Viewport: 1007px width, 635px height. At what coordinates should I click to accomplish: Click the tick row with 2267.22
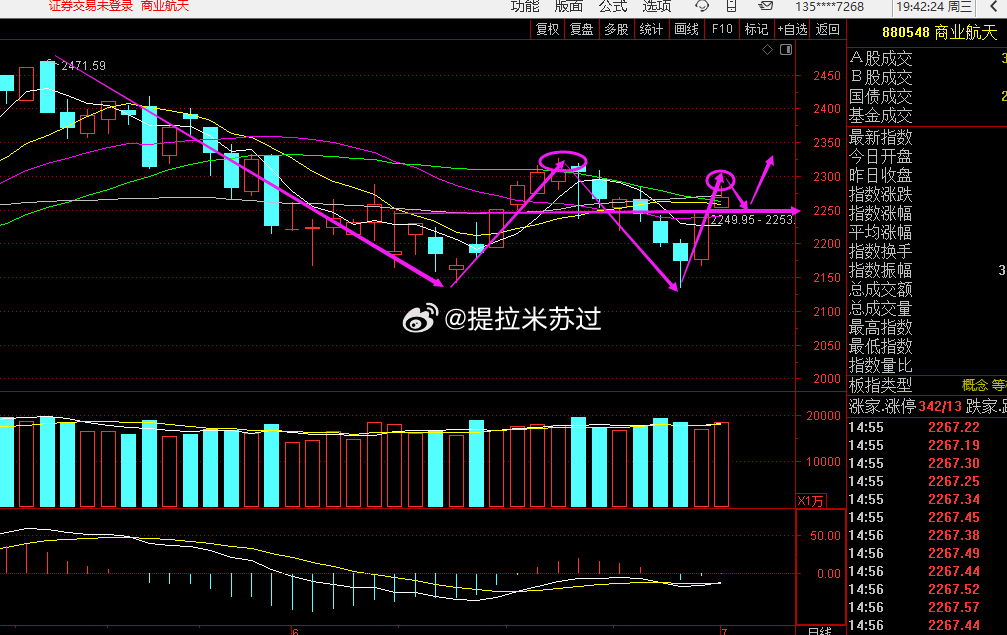927,428
